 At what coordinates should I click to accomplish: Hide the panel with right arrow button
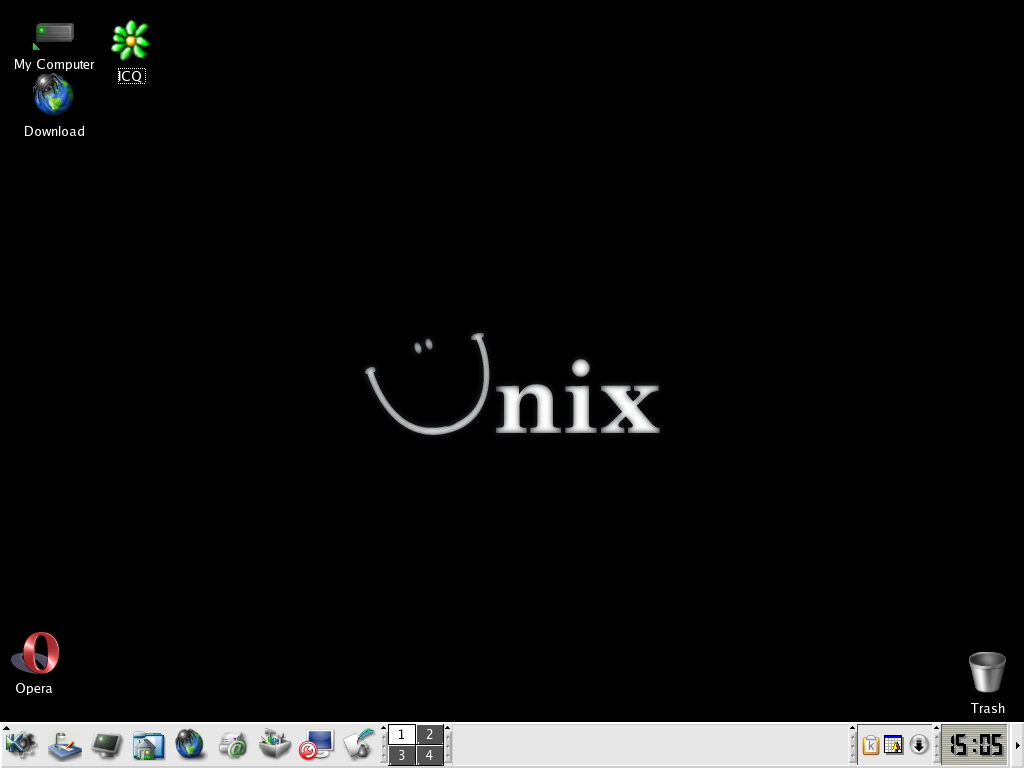coord(1017,745)
